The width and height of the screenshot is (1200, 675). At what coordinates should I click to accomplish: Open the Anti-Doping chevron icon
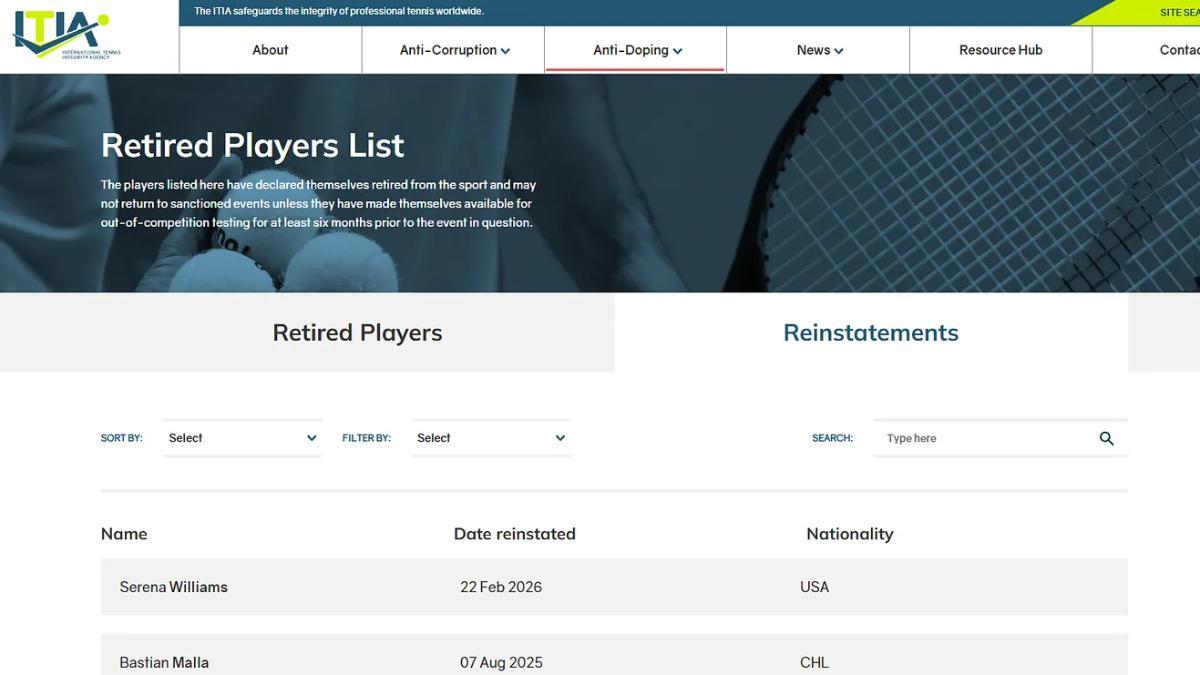[678, 49]
